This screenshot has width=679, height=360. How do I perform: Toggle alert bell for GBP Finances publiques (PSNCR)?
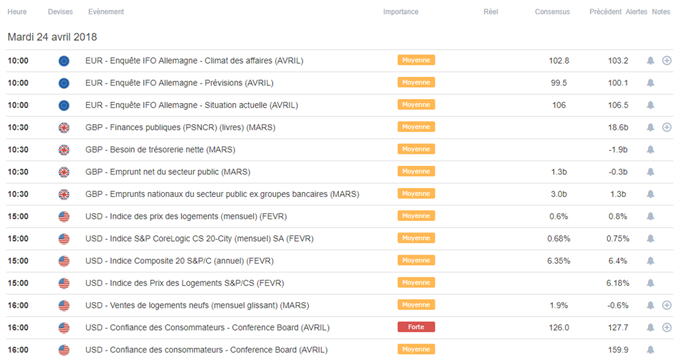(650, 127)
